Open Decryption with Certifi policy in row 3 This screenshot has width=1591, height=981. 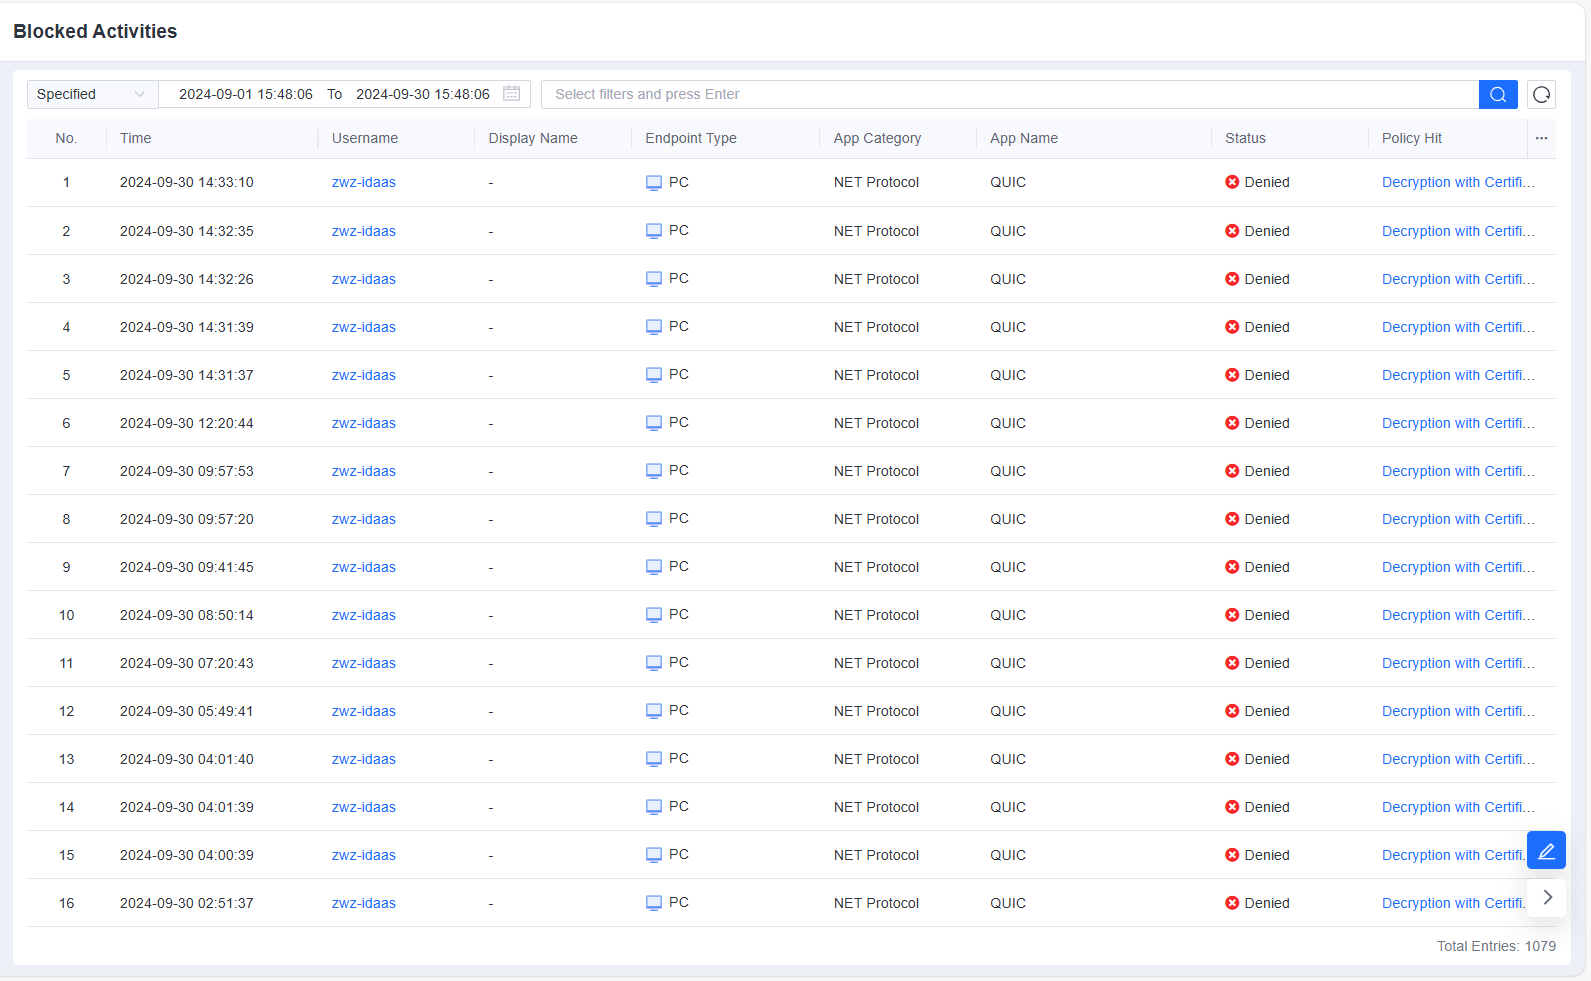[1458, 279]
